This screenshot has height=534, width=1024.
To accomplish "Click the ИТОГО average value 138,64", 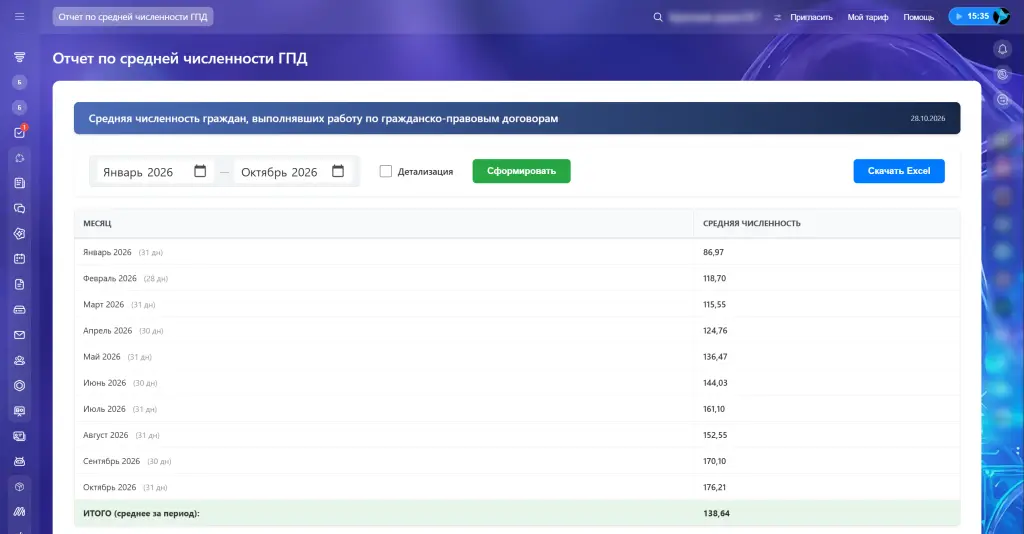I will (716, 513).
